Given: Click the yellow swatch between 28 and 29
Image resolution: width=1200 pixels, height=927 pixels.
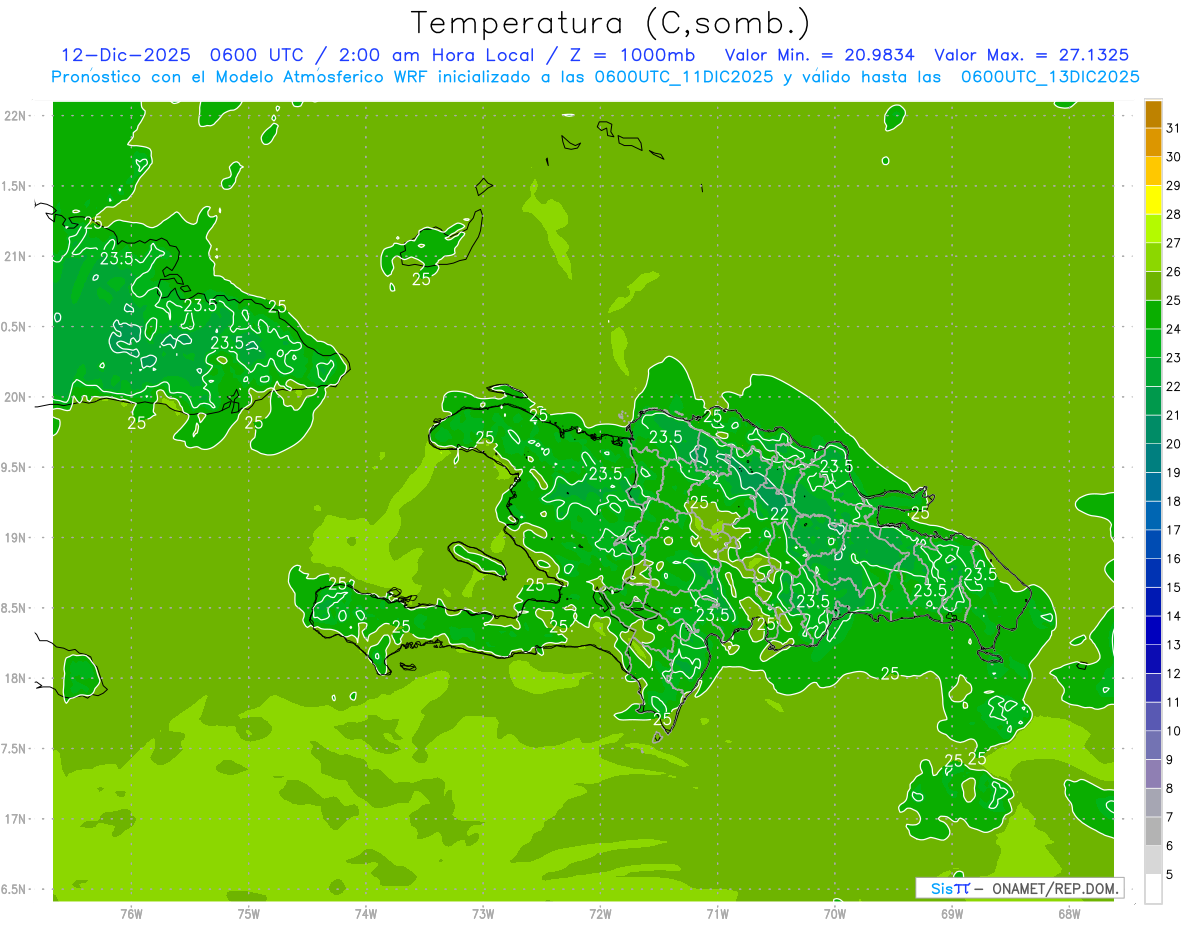Looking at the screenshot, I should click(1153, 200).
